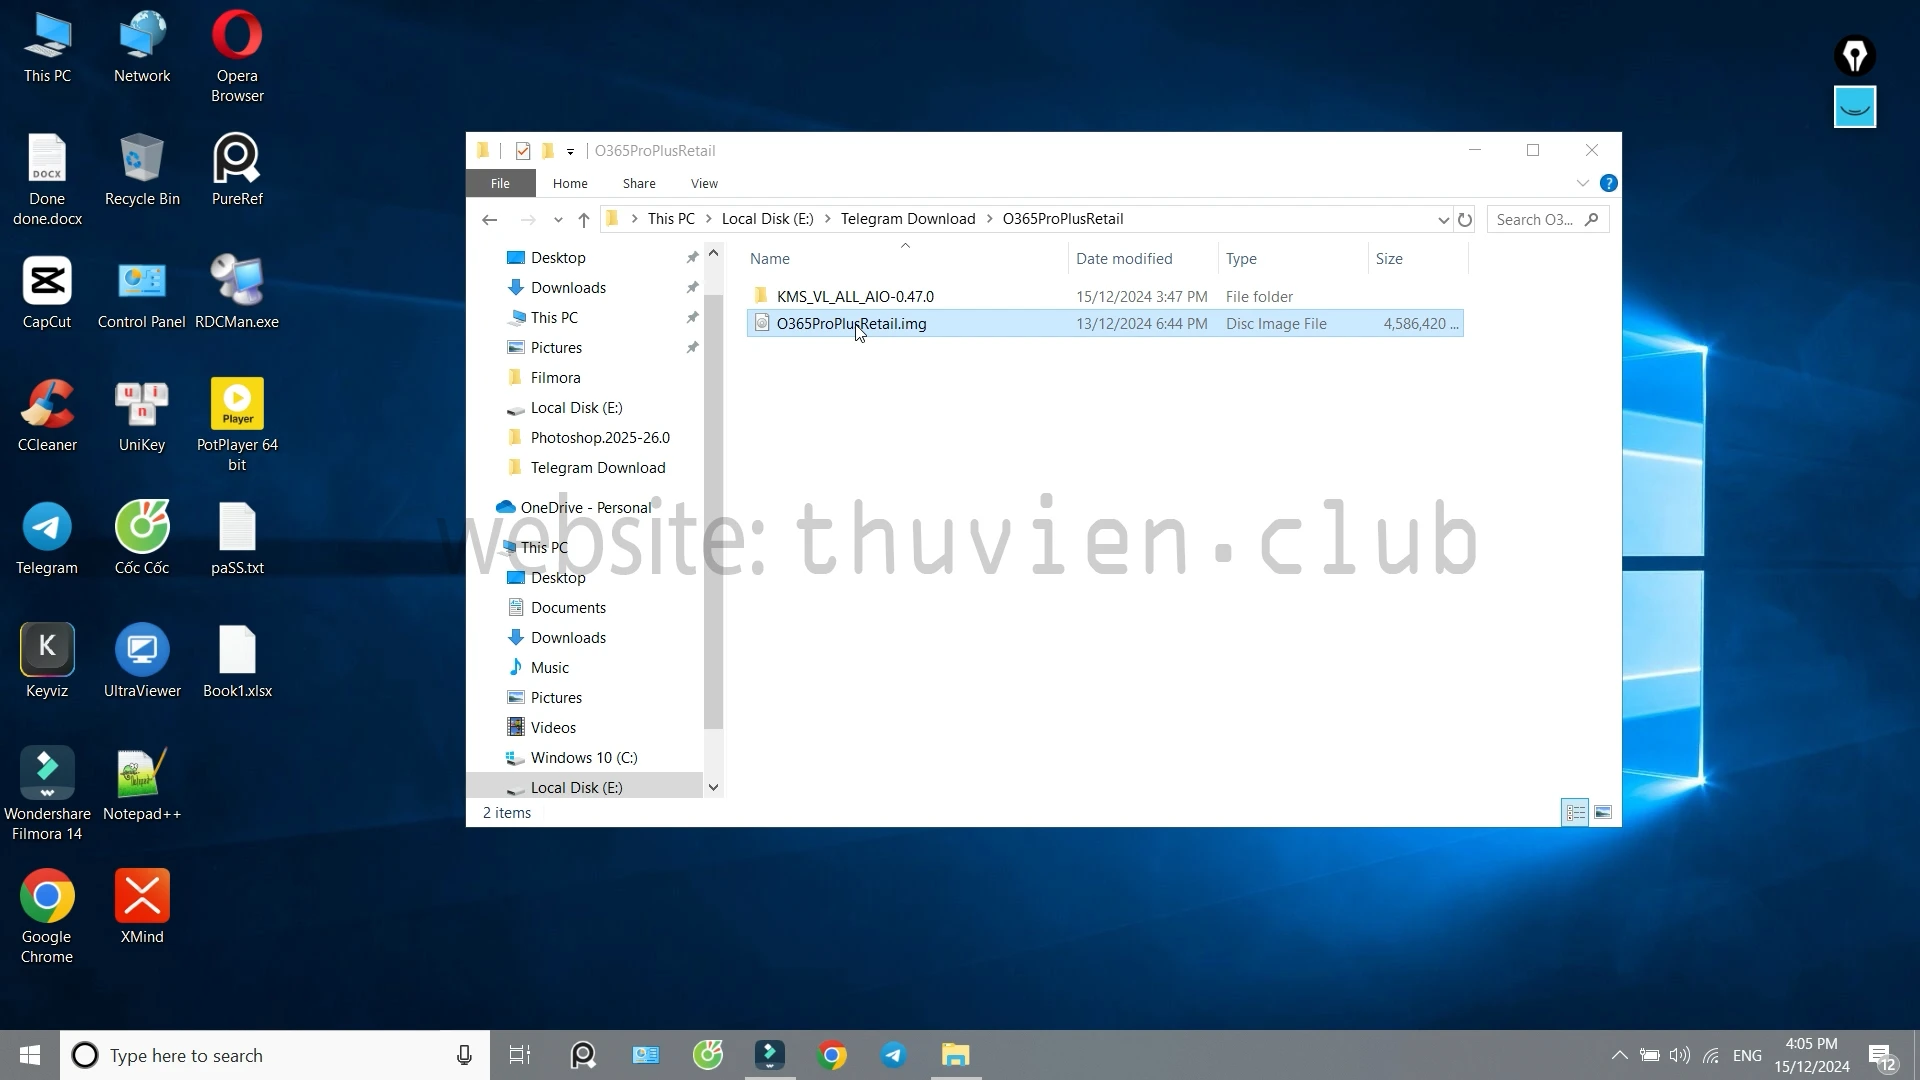Refresh the current folder view
The height and width of the screenshot is (1080, 1920).
[1465, 220]
